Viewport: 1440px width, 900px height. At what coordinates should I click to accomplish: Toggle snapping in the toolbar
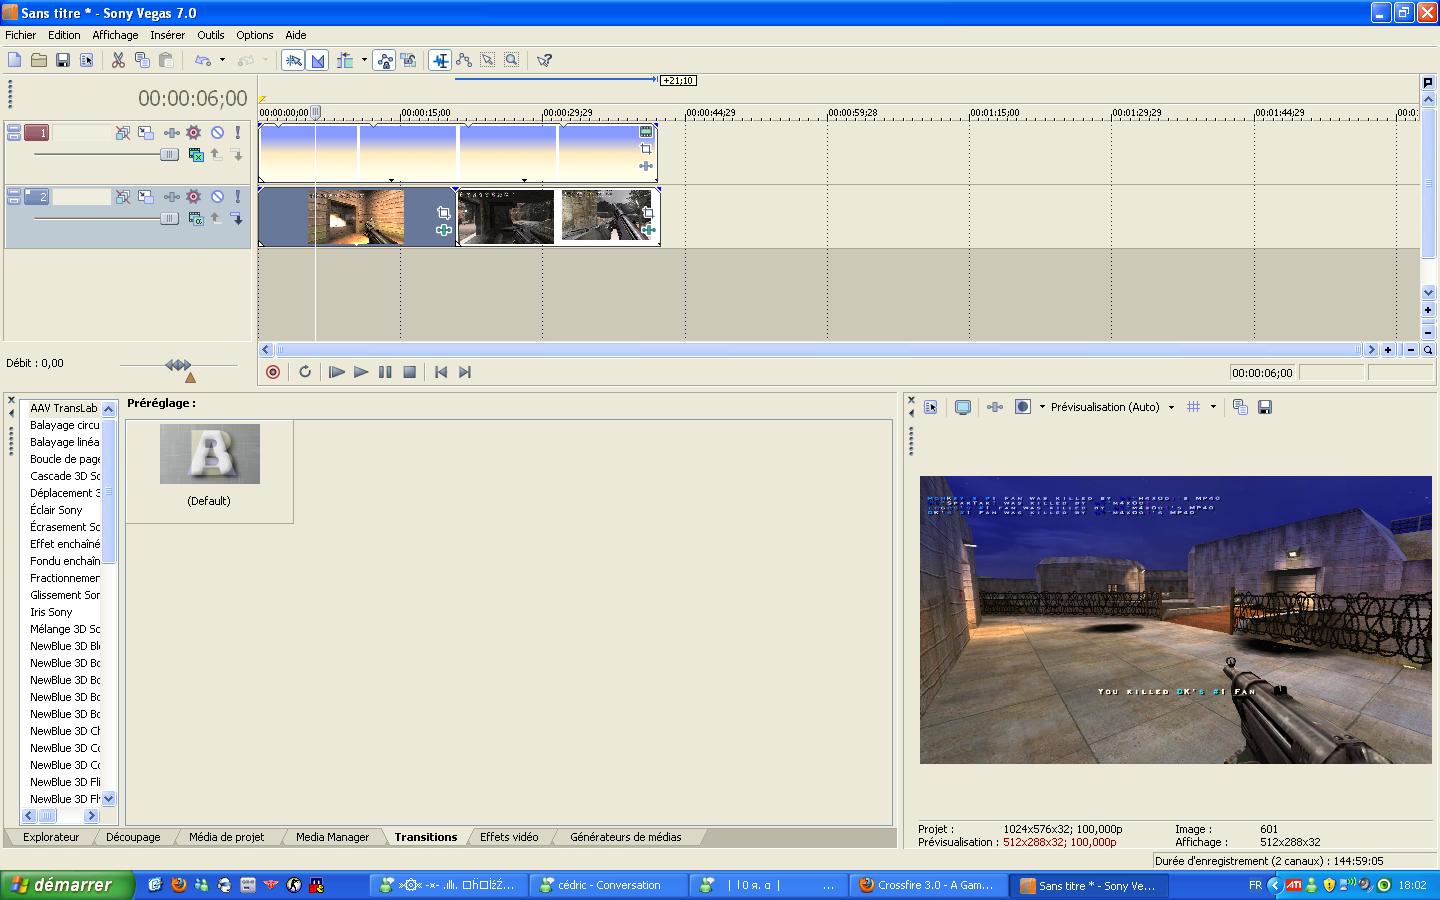pyautogui.click(x=293, y=60)
